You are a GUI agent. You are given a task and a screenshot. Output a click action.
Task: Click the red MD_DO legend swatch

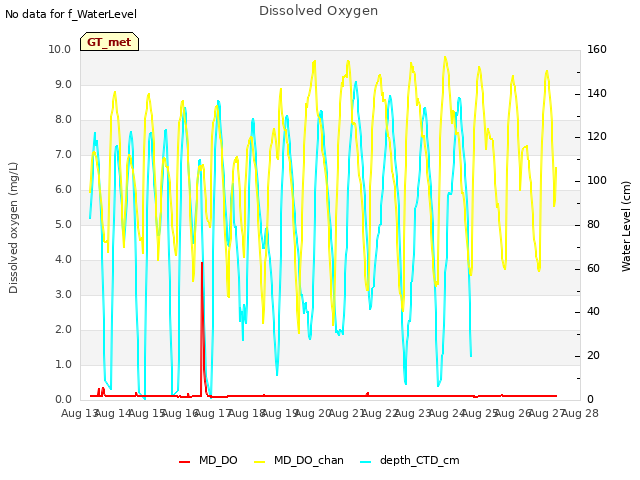click(184, 461)
